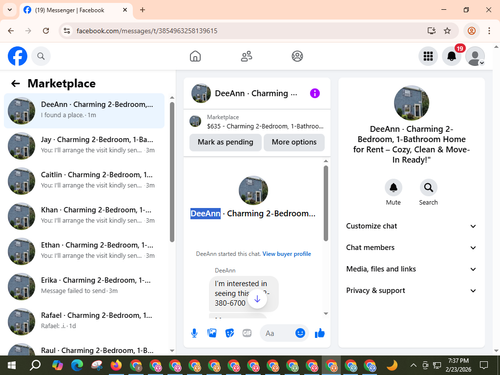Open Copilot from the taskbar
Screen dimensions: 500x375
click(57, 365)
